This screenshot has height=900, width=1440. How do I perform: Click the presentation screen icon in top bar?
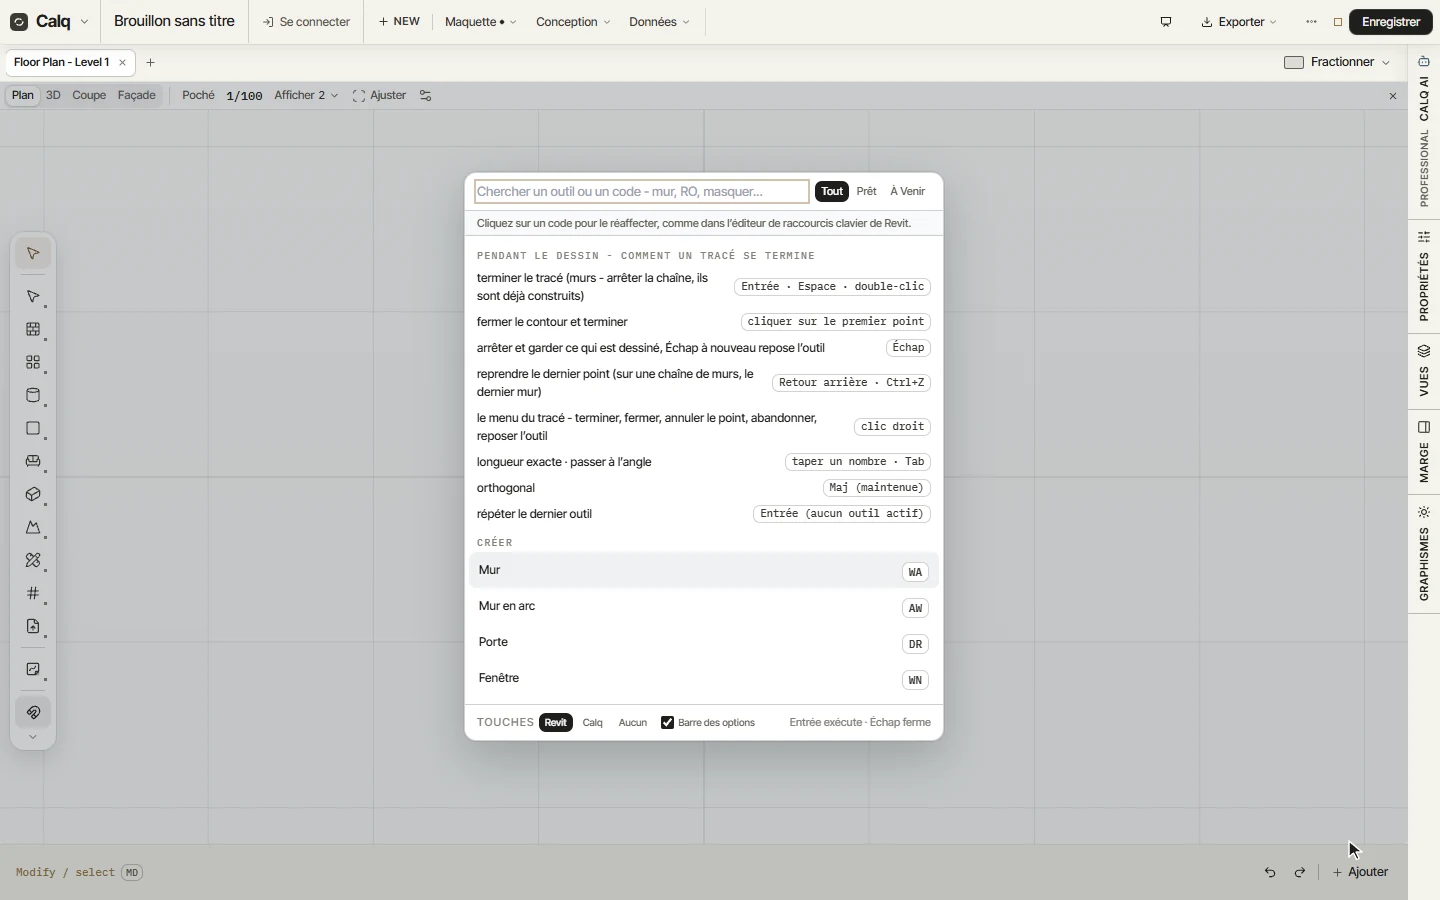pyautogui.click(x=1166, y=22)
